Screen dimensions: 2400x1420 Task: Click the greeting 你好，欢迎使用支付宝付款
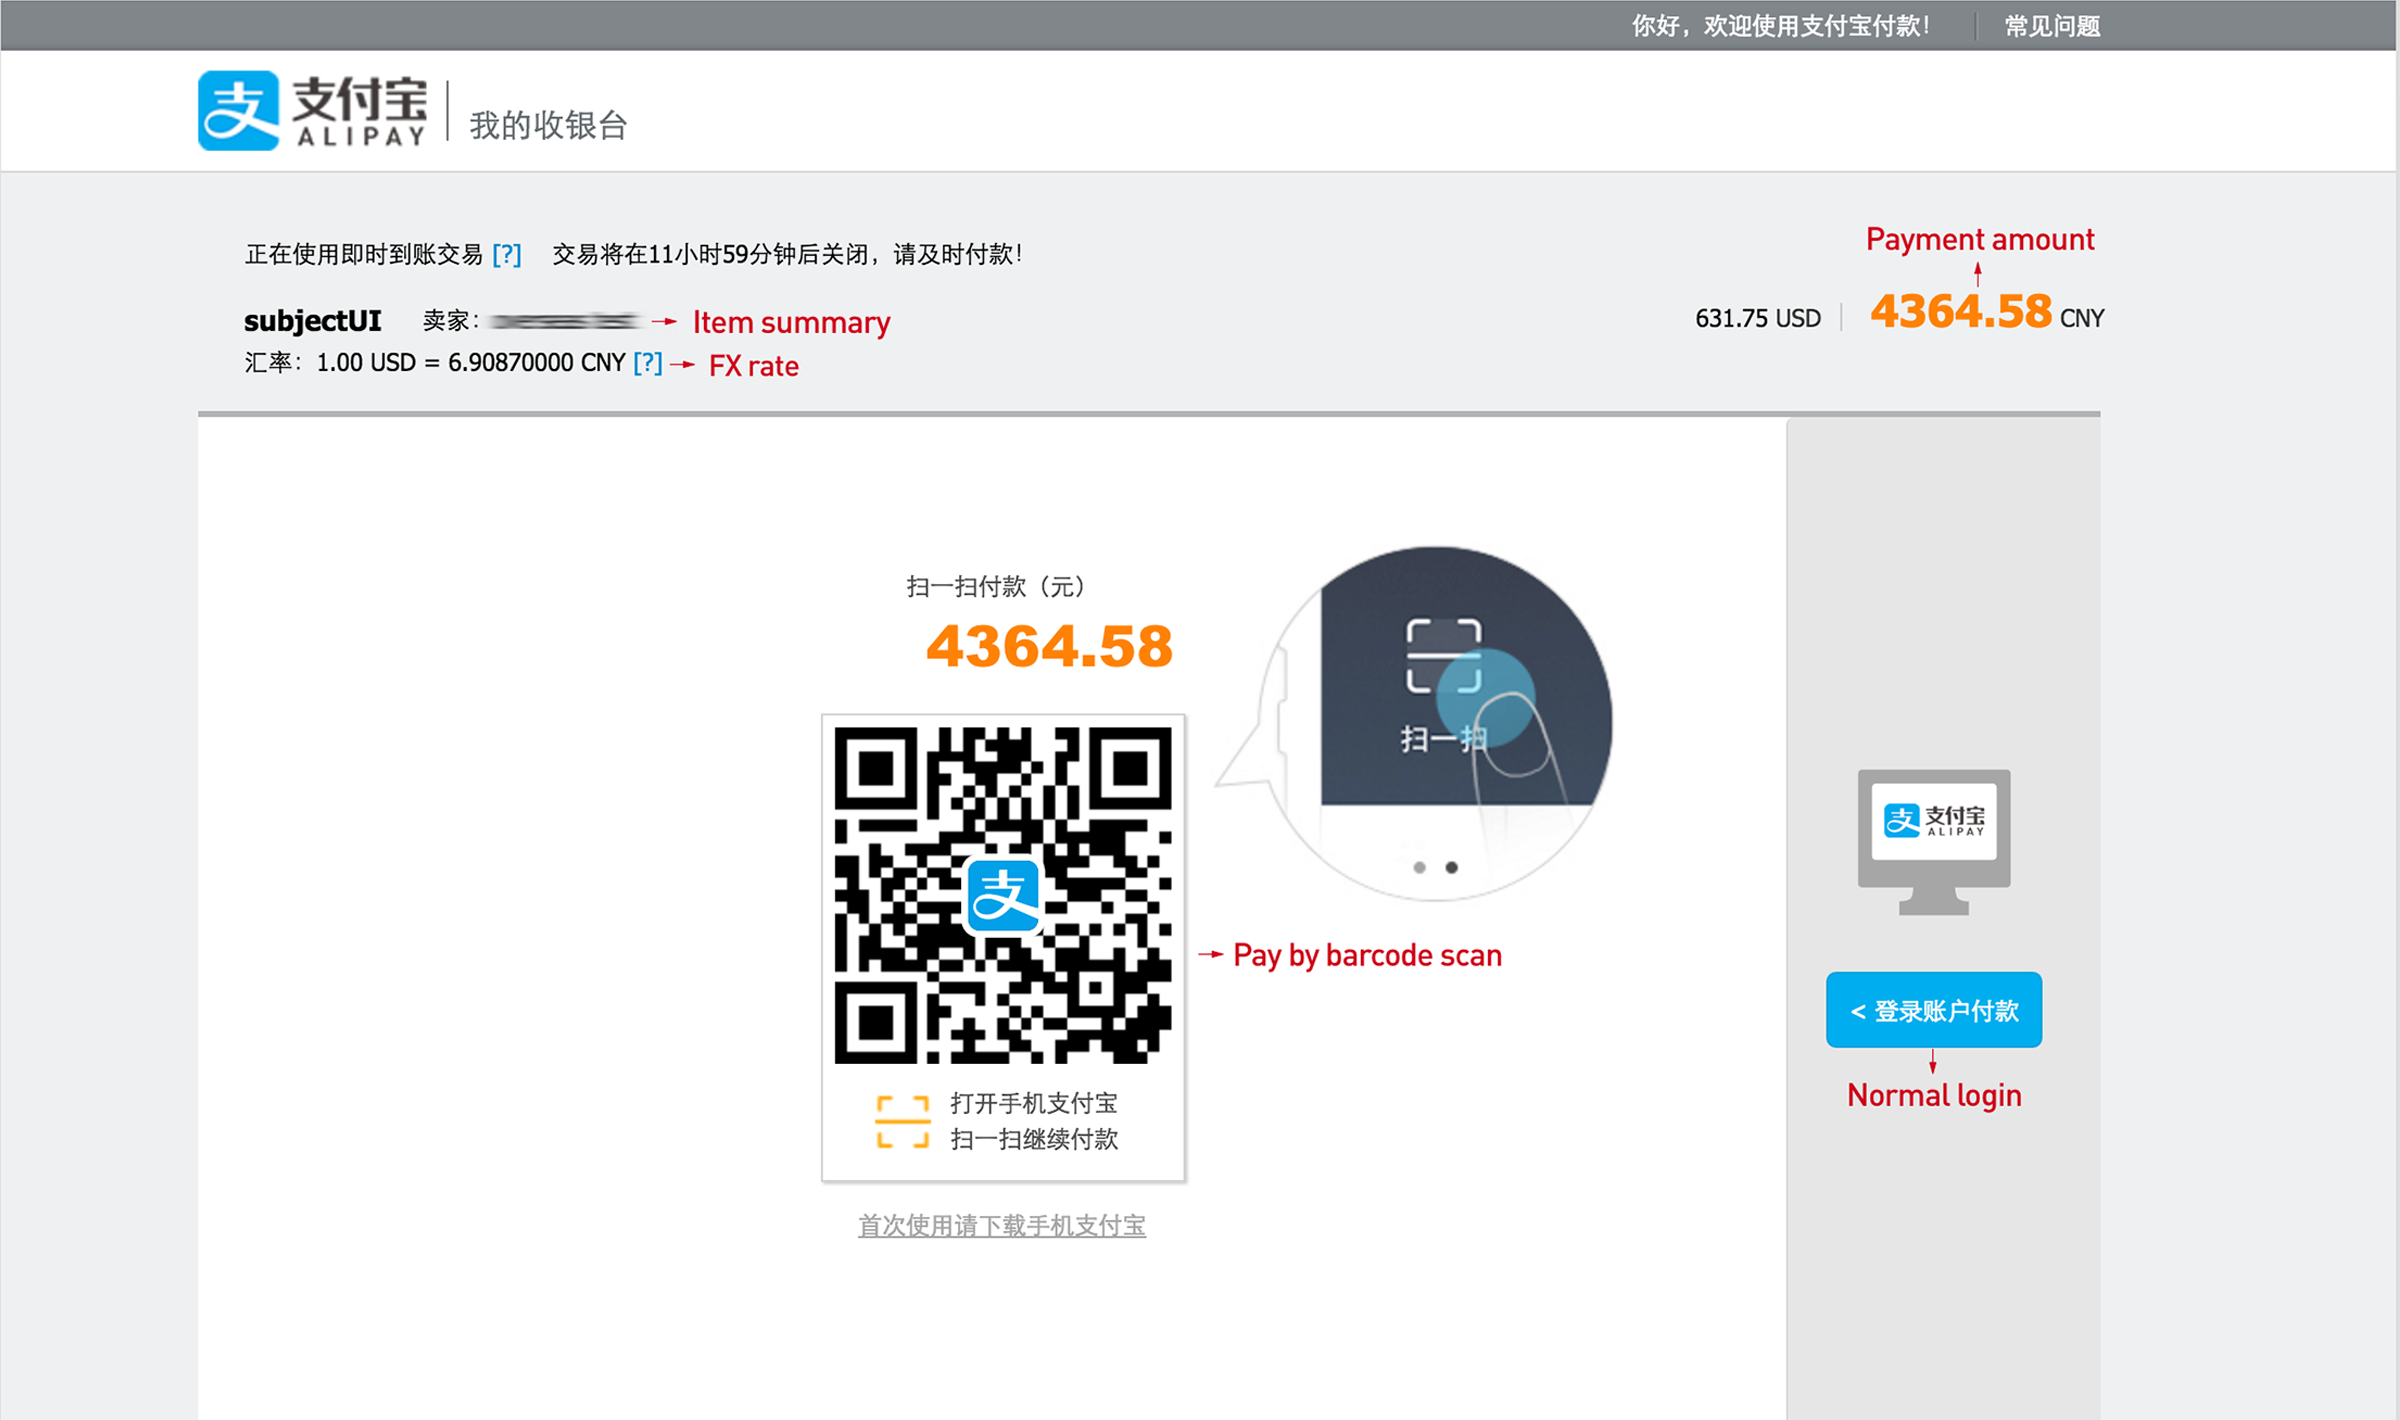1782,25
